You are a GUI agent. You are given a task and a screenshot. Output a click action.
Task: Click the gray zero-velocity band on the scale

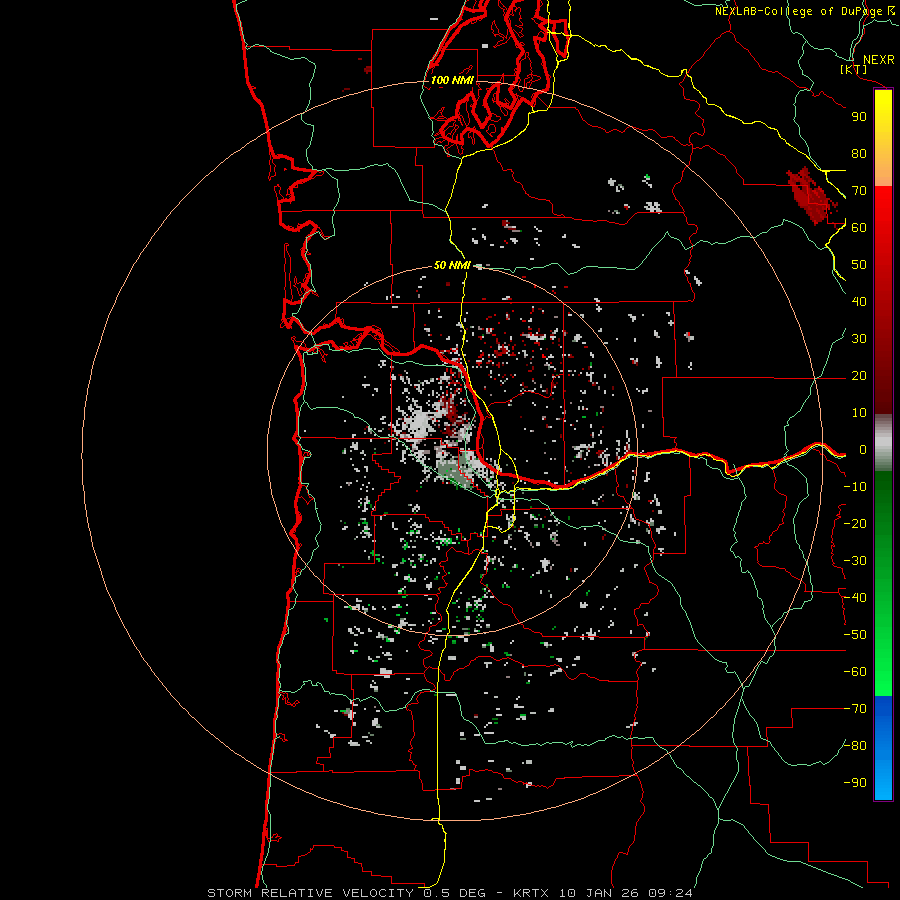(883, 442)
